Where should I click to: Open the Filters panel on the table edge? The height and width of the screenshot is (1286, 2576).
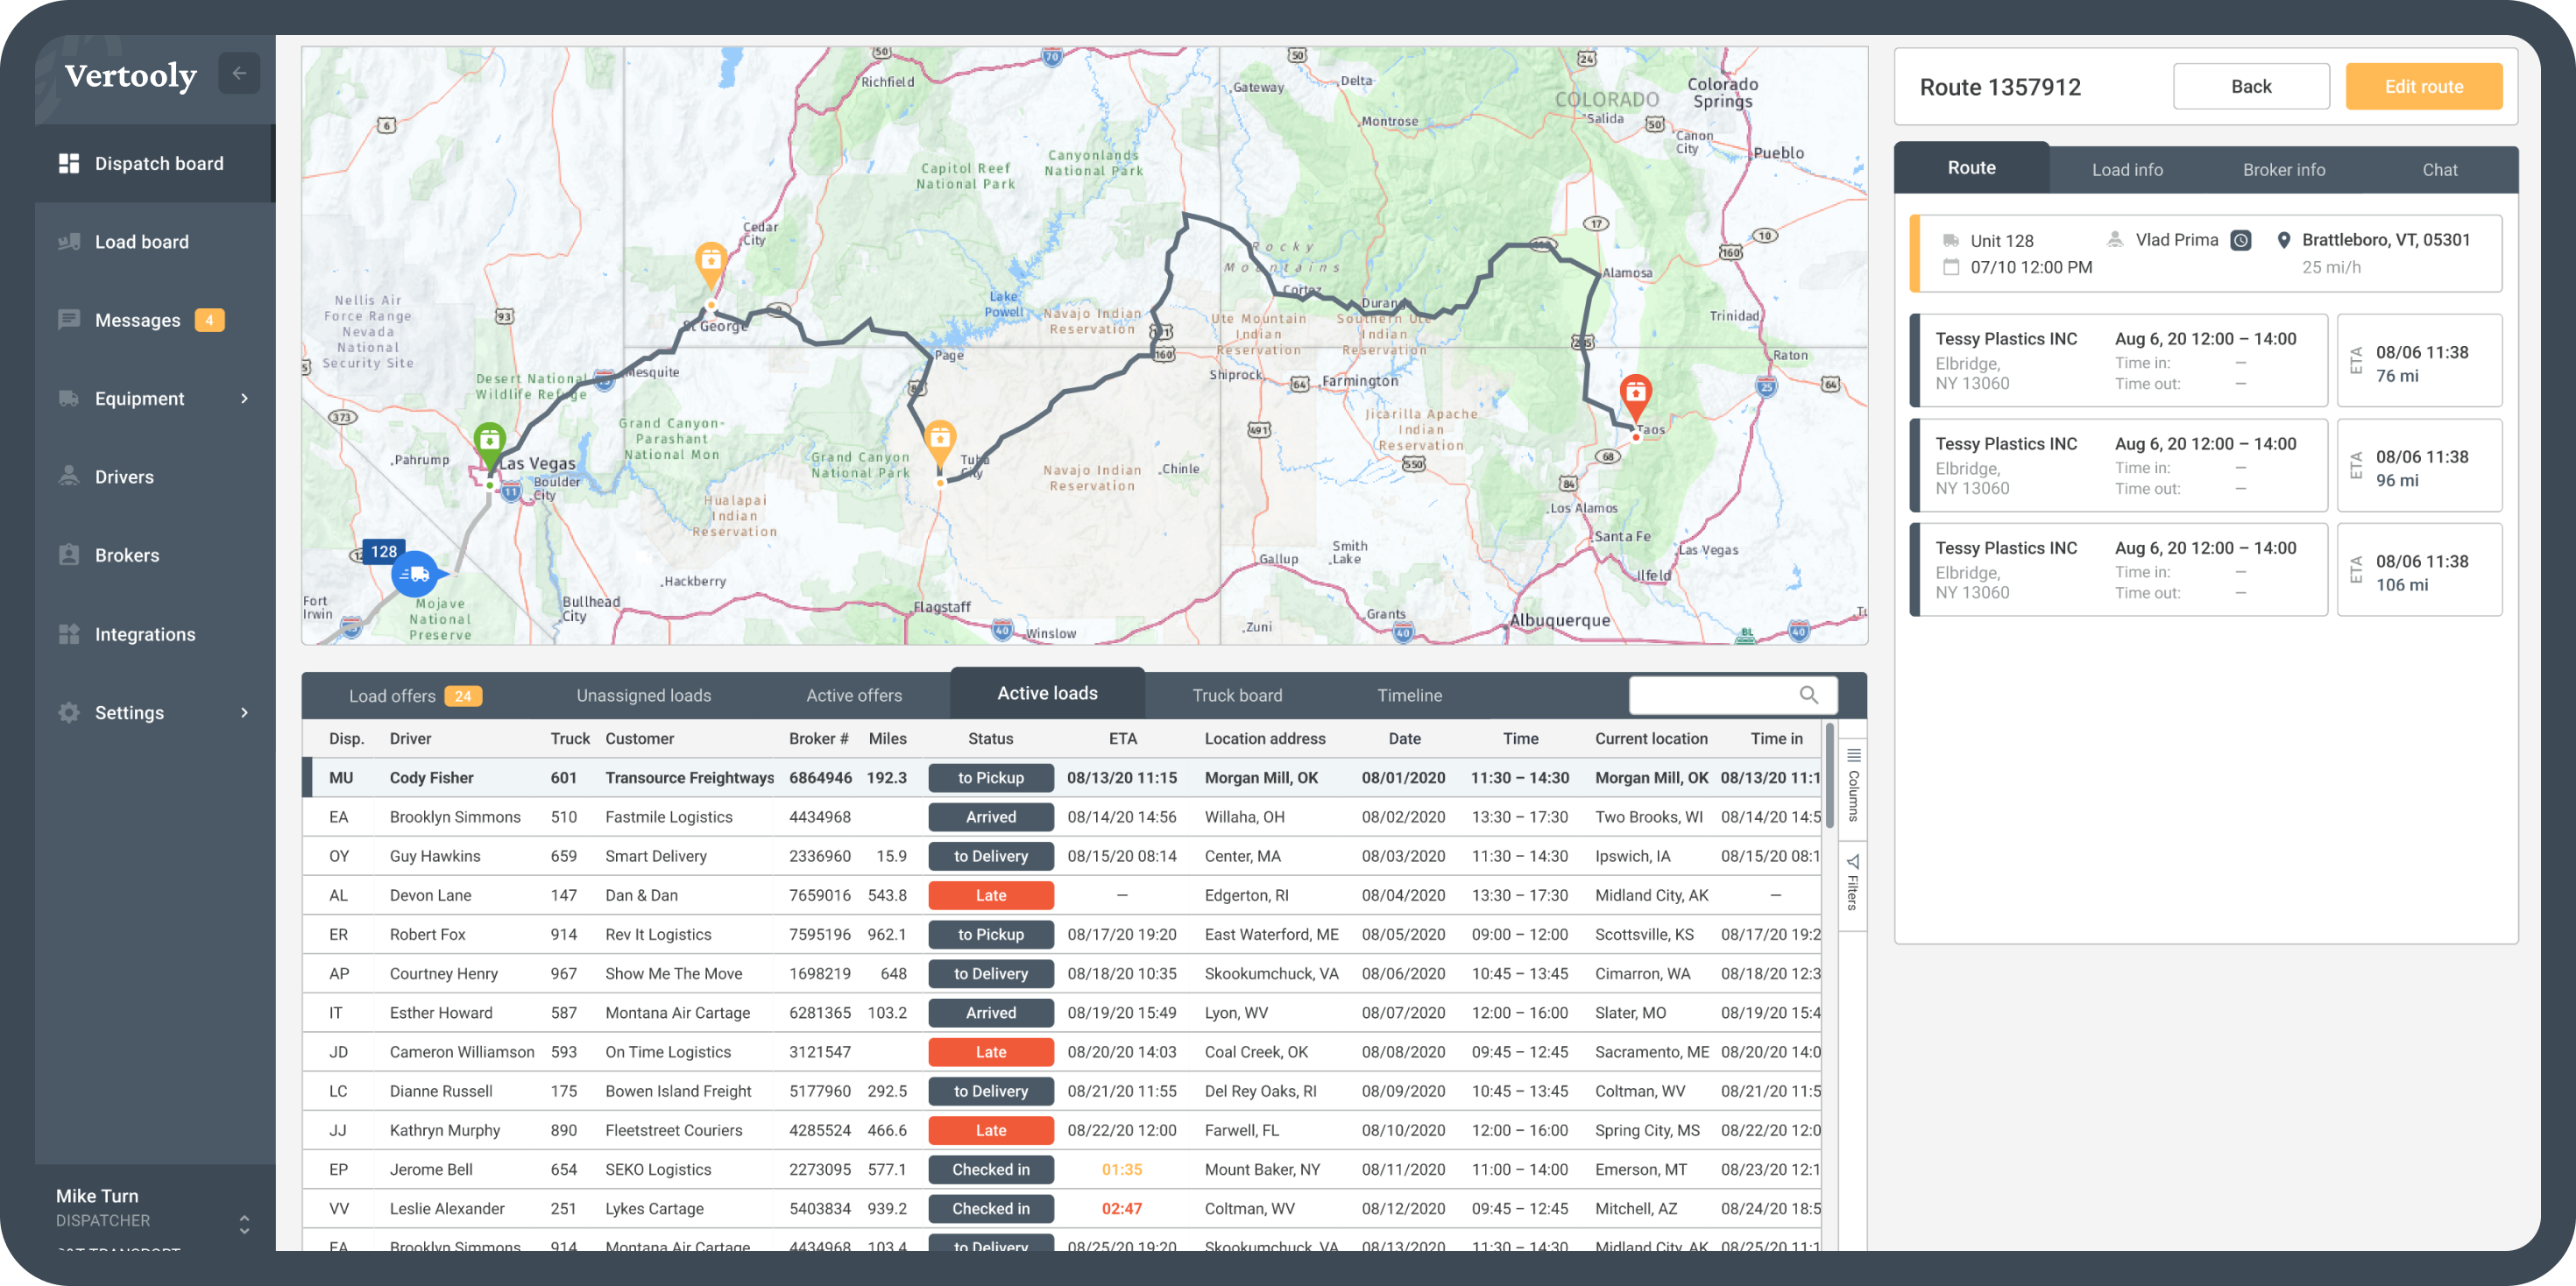tap(1853, 880)
